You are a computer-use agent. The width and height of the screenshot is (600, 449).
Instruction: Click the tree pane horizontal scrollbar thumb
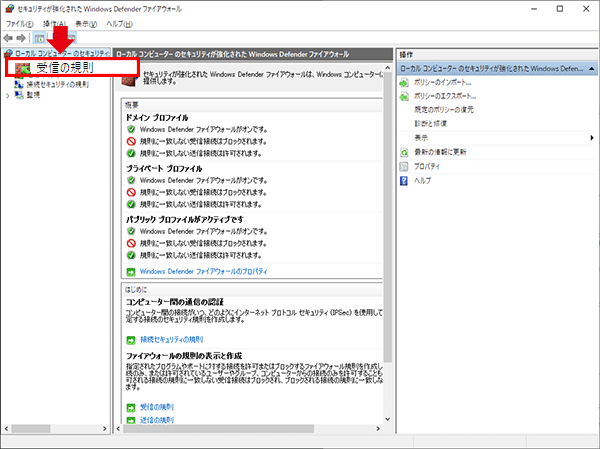[x=31, y=429]
